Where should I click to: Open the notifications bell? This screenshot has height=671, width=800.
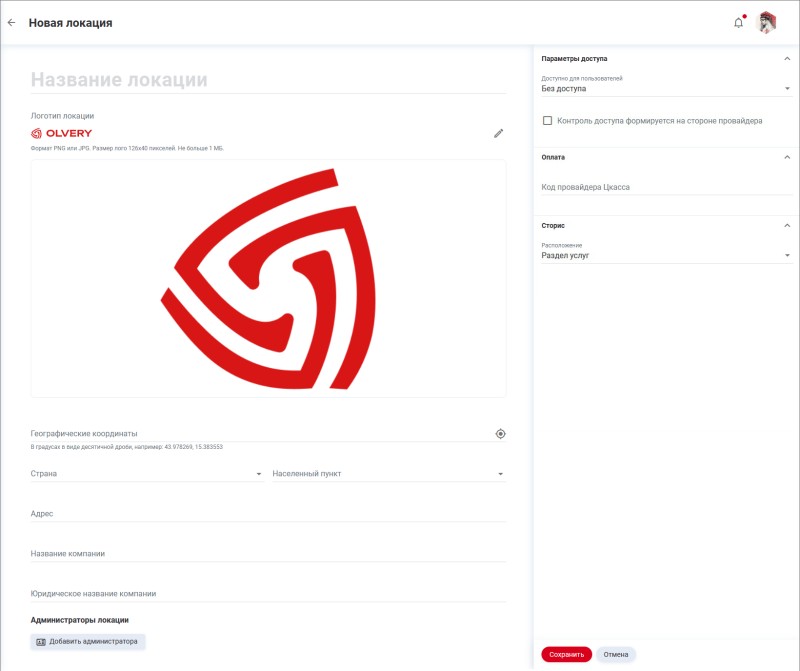point(738,22)
